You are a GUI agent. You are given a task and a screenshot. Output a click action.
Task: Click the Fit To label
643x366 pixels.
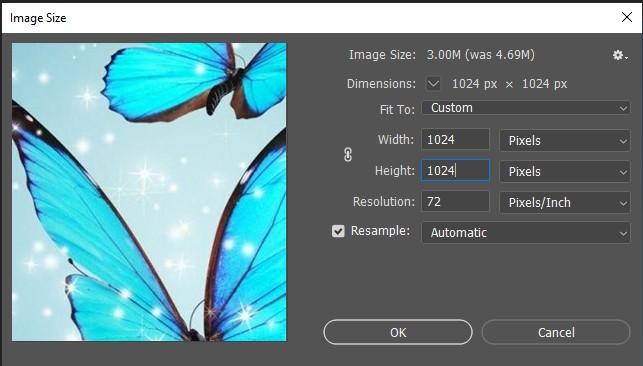coord(397,110)
